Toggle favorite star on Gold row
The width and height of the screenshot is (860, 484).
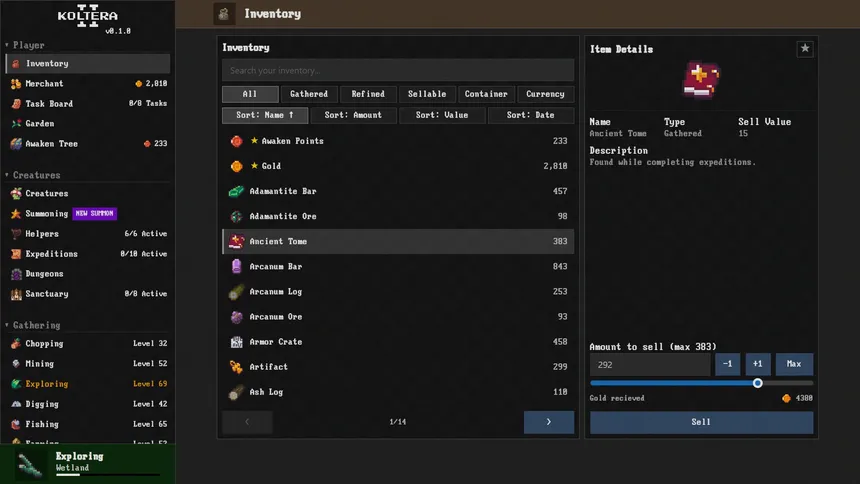click(x=254, y=165)
